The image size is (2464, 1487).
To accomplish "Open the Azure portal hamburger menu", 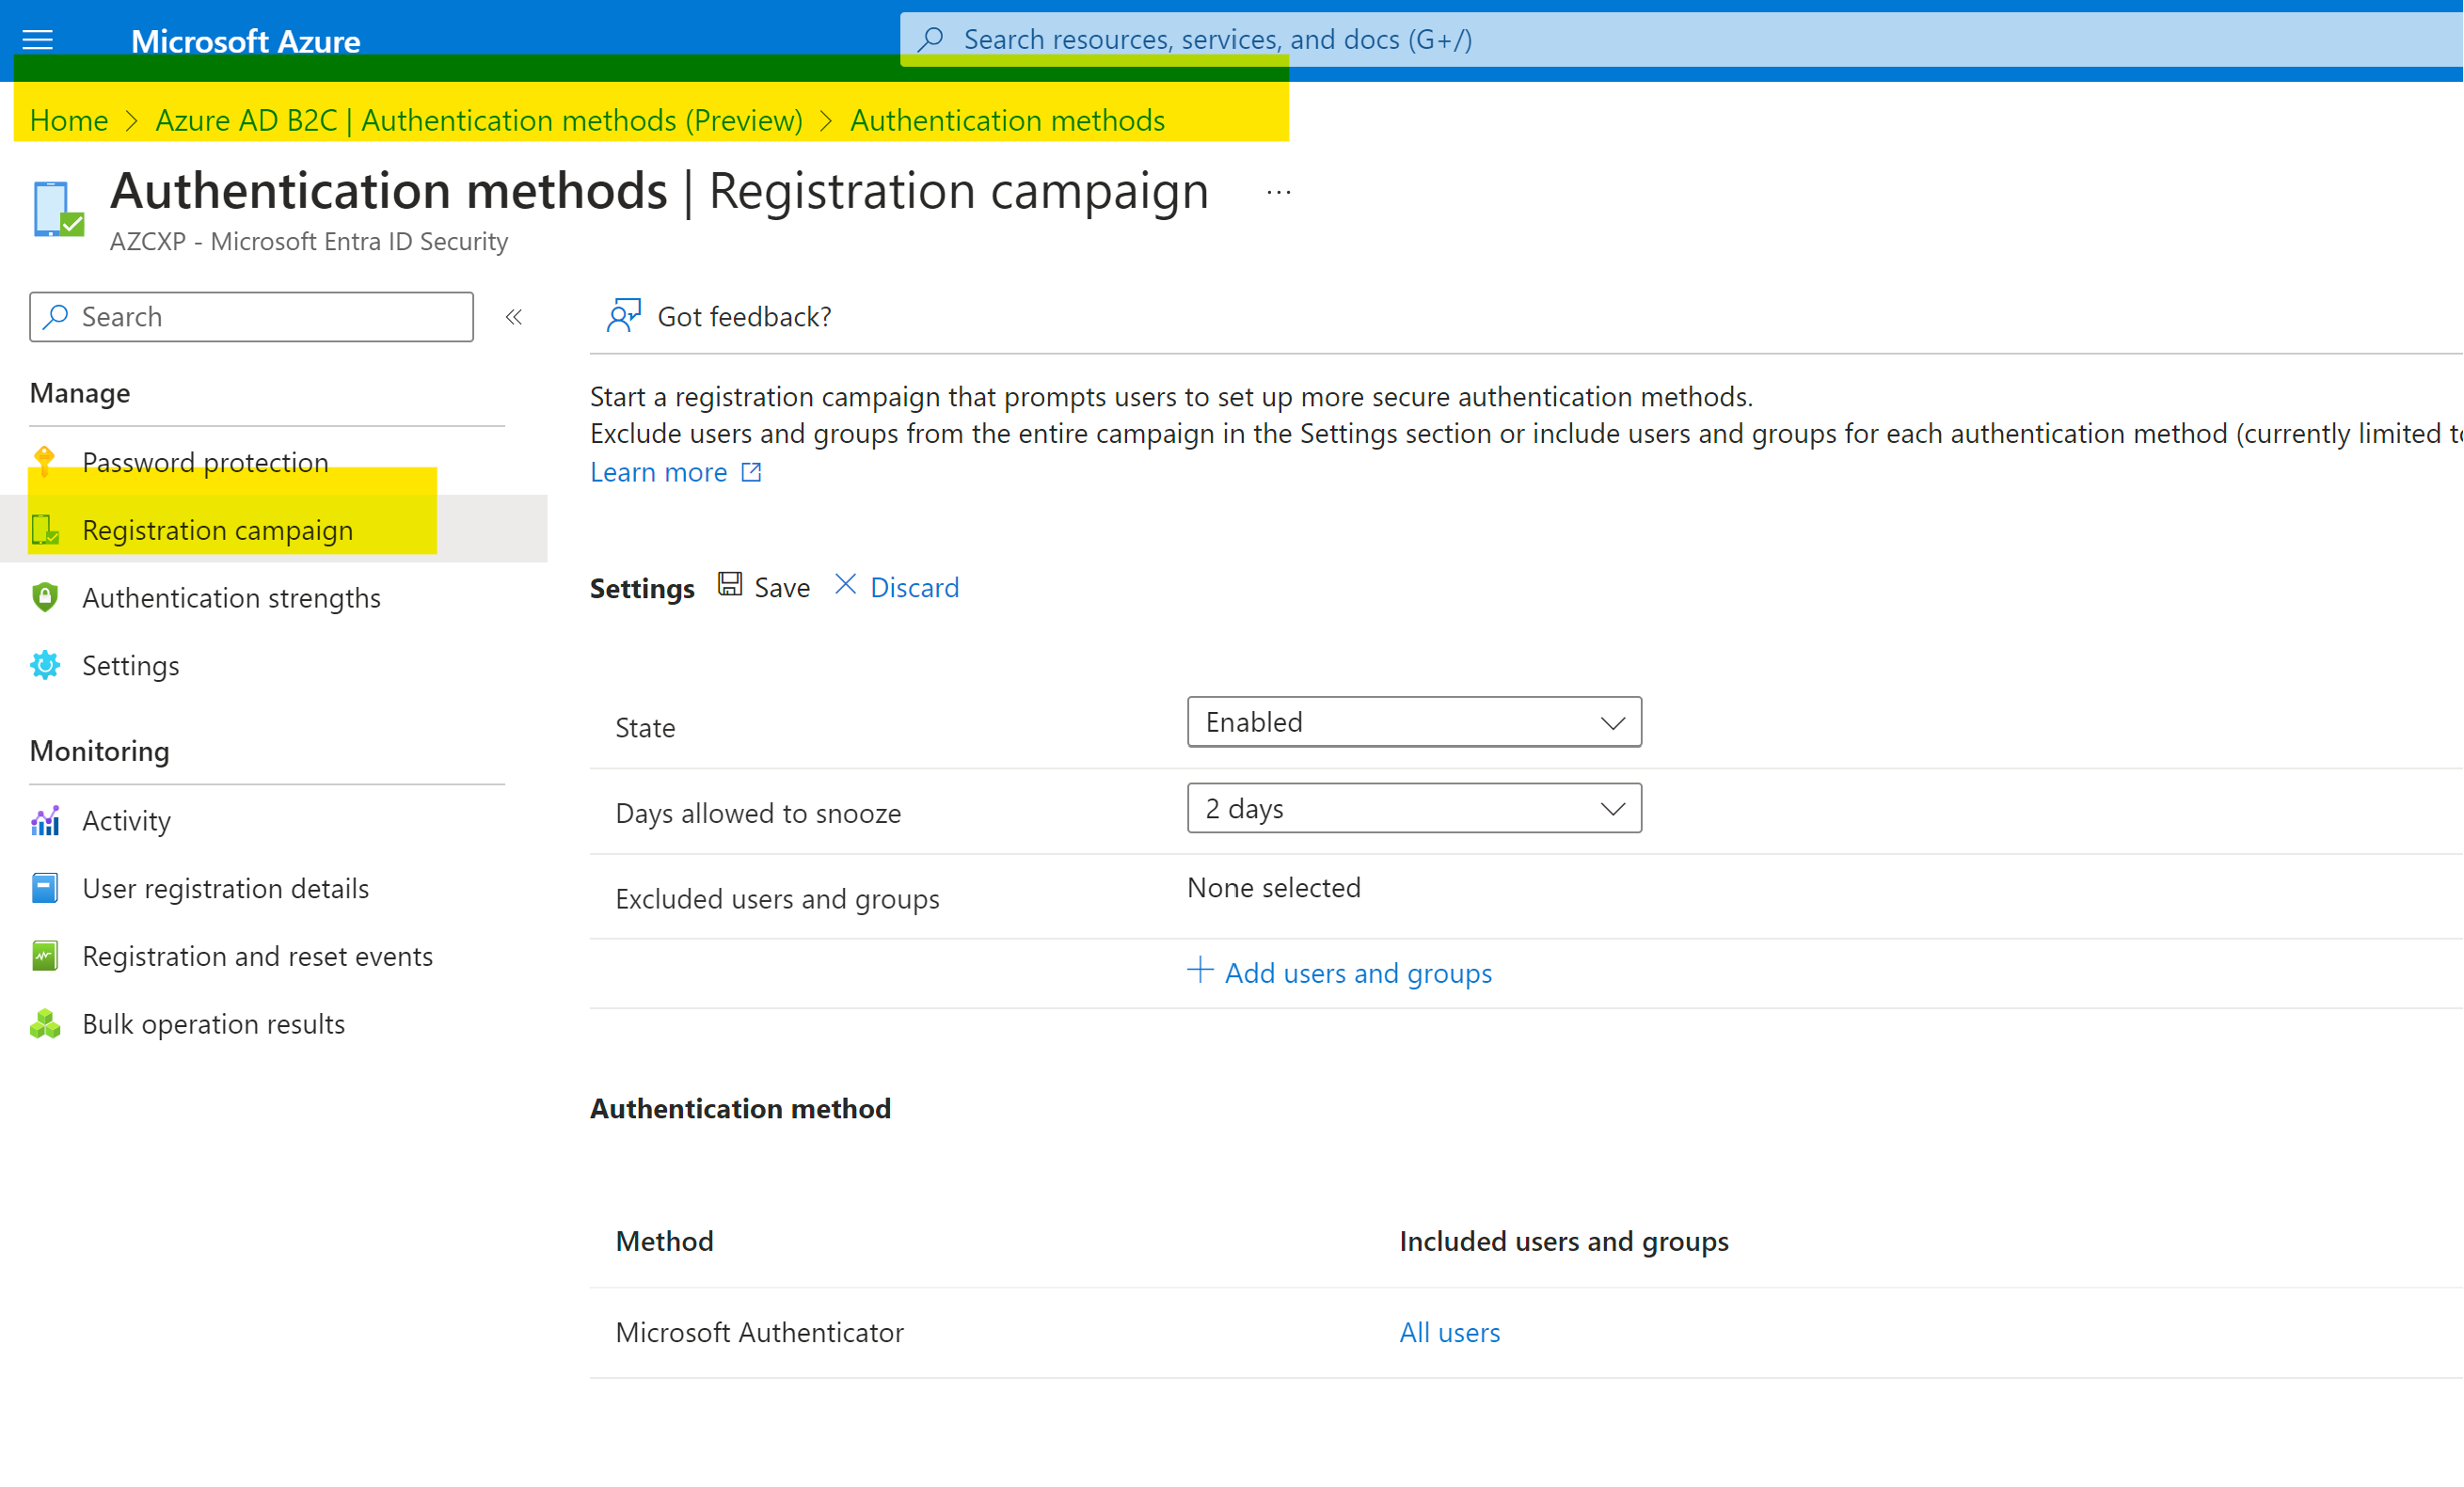I will 37,40.
